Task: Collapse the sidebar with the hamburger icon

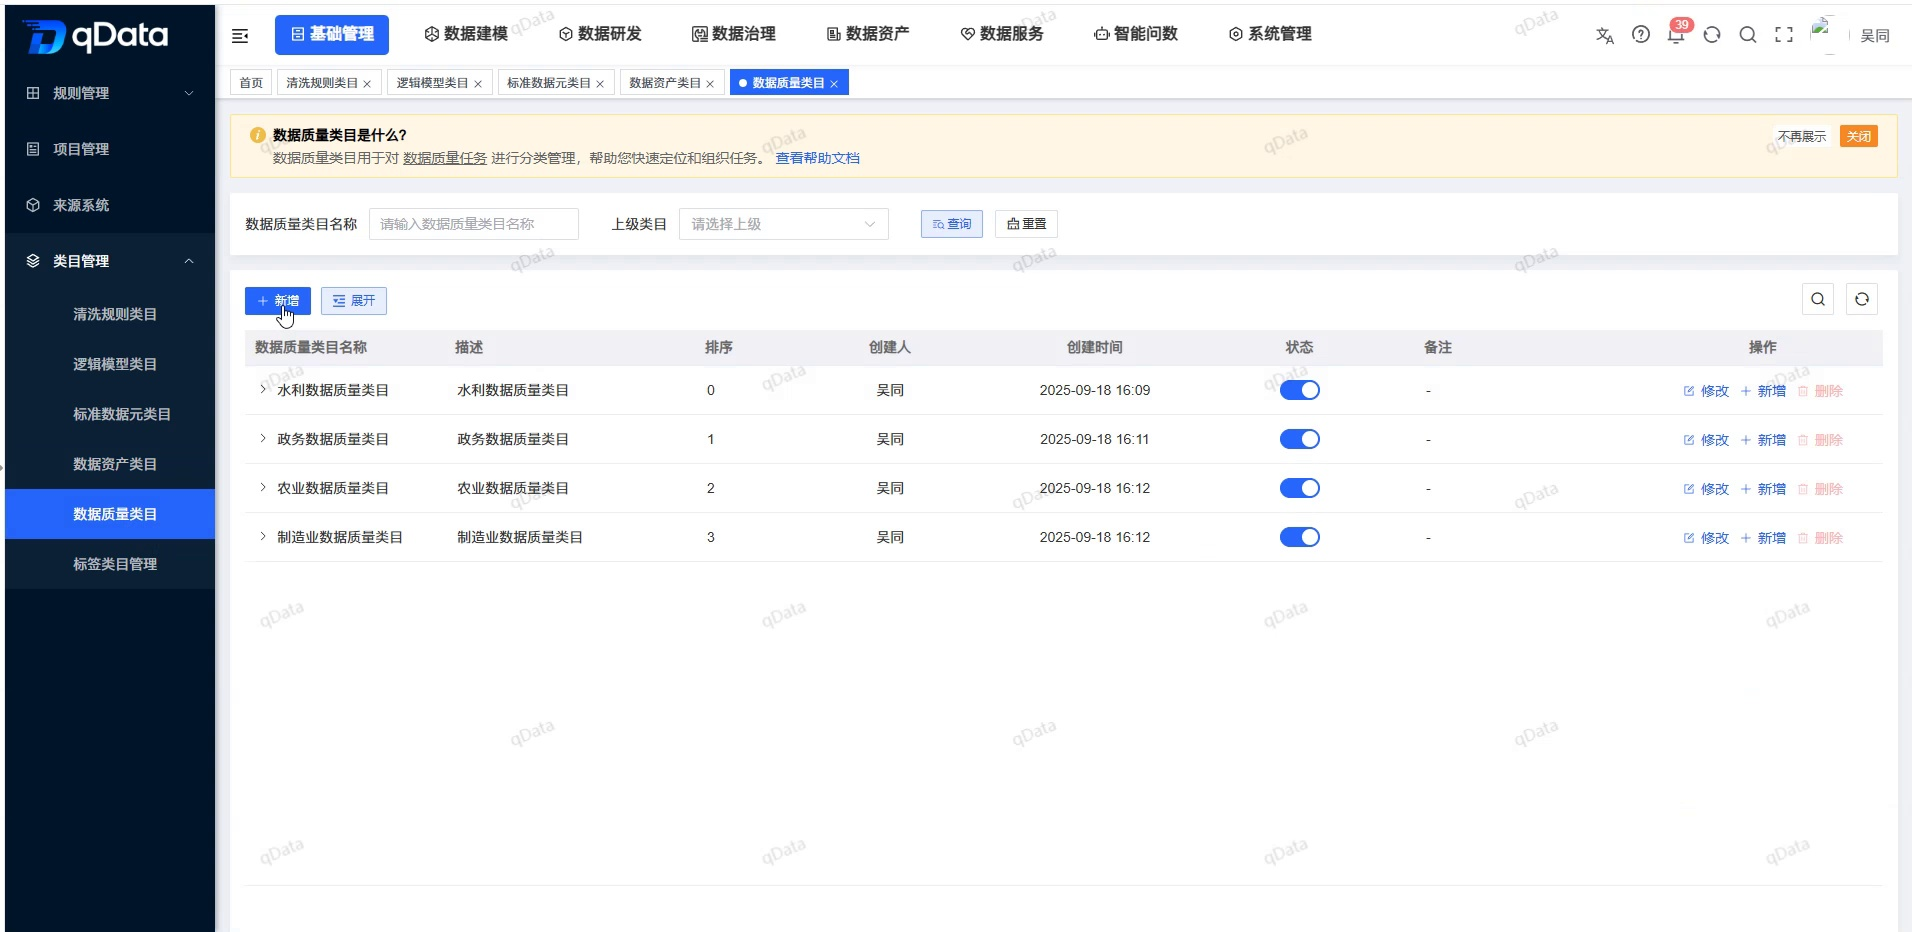Action: pos(240,36)
